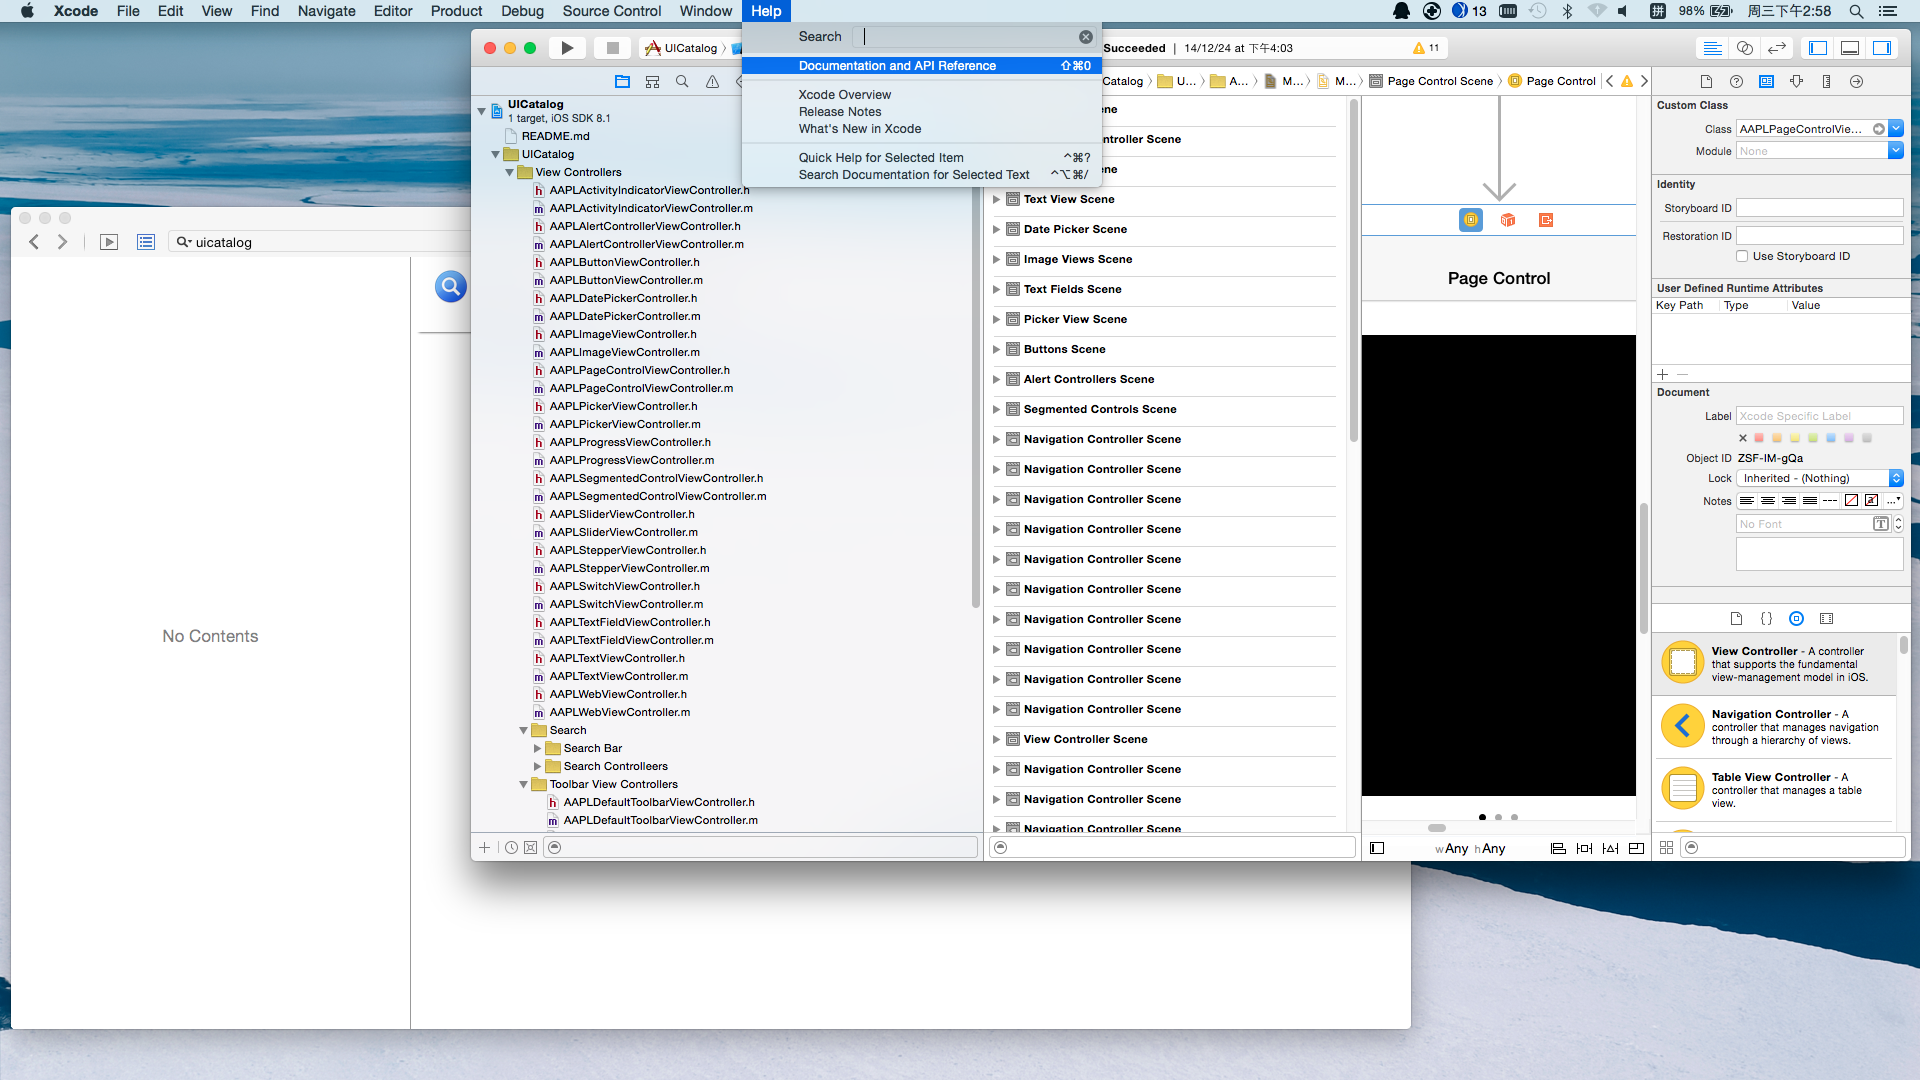Open the Align constraints menu
1920x1080 pixels.
1558,848
